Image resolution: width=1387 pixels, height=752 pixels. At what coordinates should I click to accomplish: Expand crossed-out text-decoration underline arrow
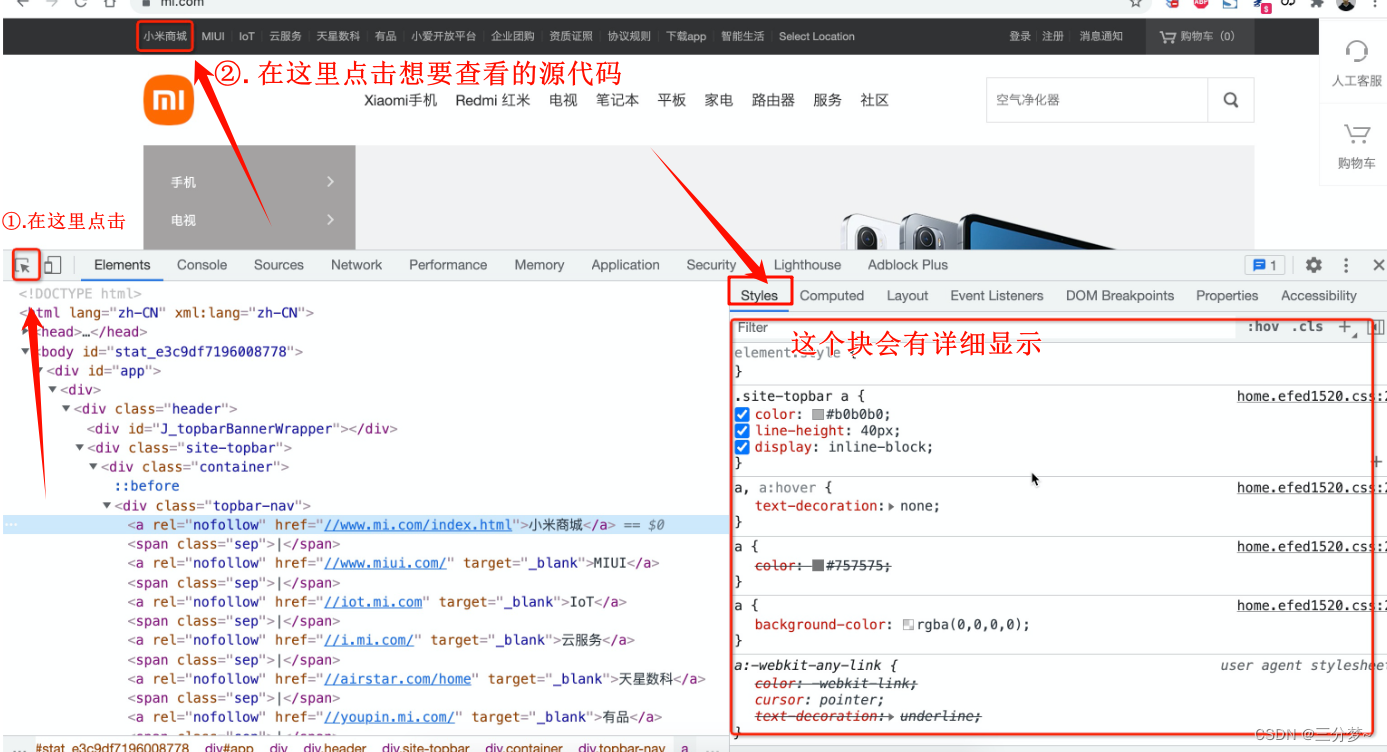(x=891, y=716)
